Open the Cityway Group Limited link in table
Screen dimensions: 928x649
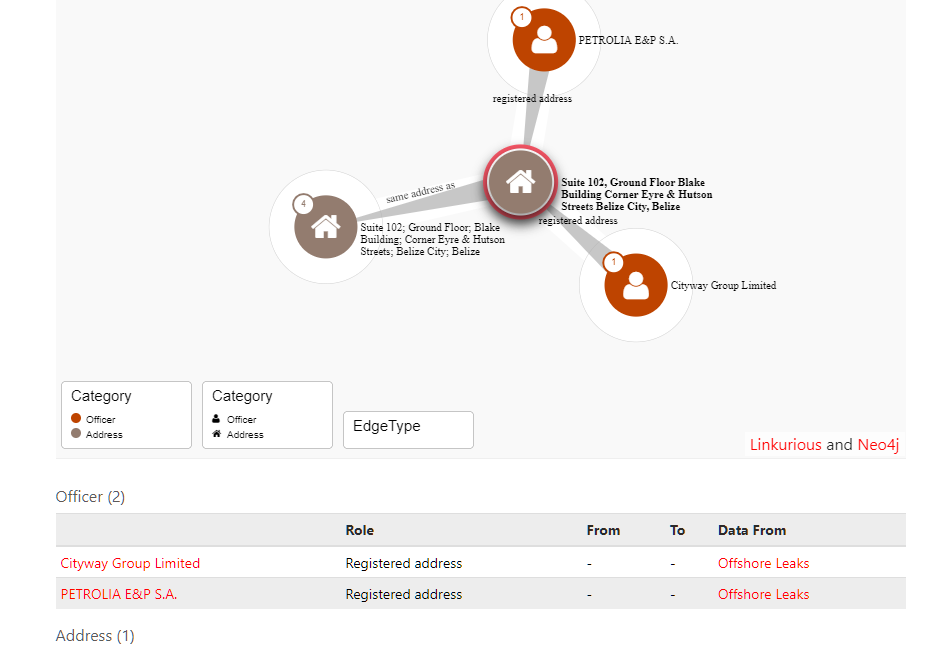coord(130,563)
